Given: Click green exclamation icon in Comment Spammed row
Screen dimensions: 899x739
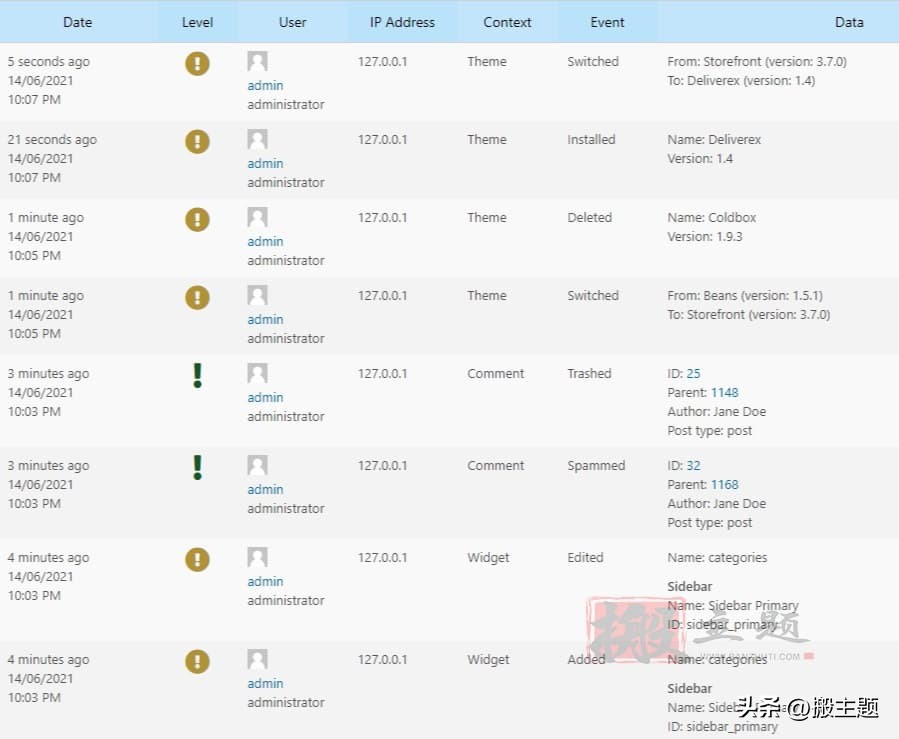Looking at the screenshot, I should point(197,468).
